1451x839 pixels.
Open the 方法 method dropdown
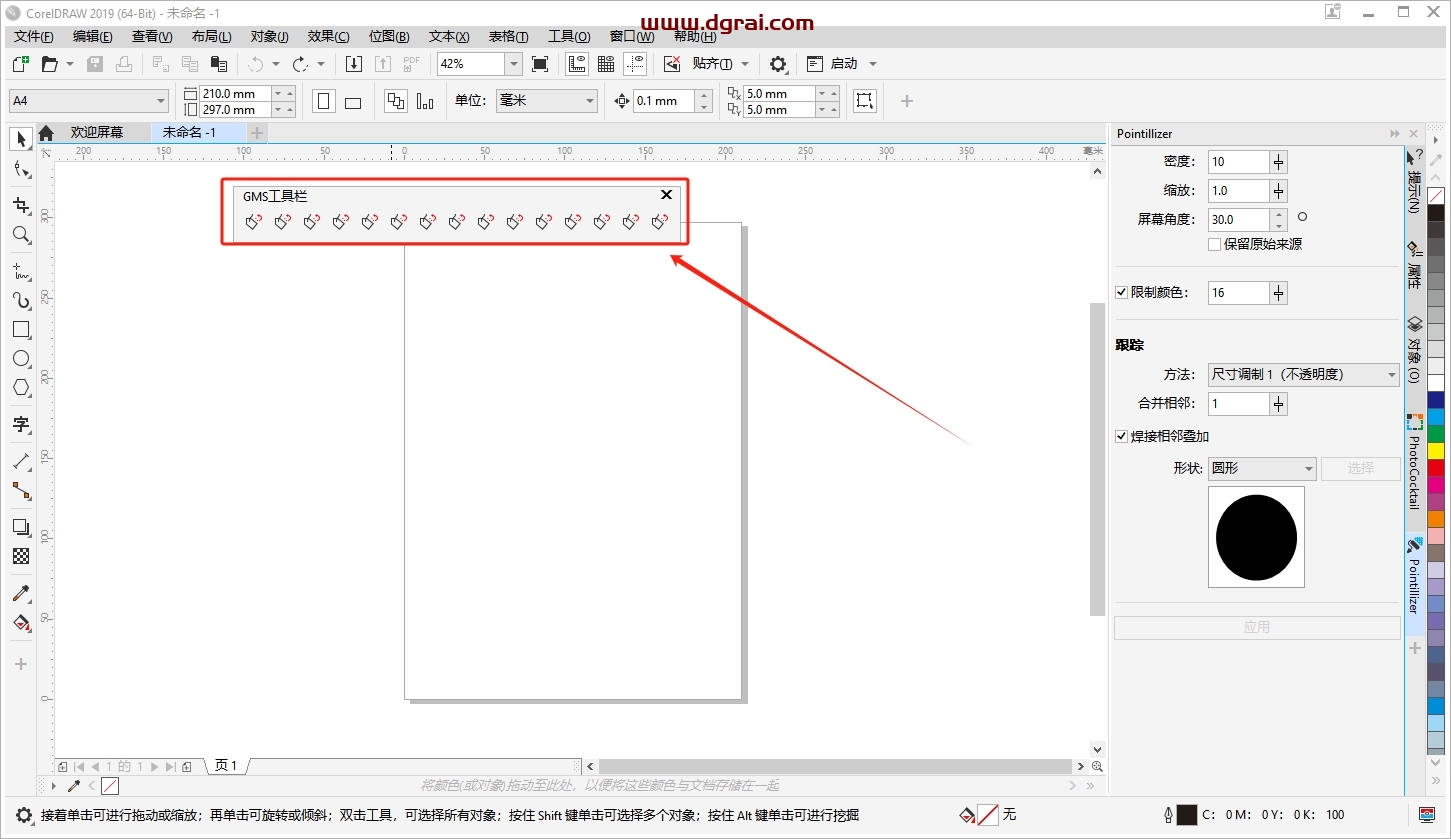coord(1303,375)
